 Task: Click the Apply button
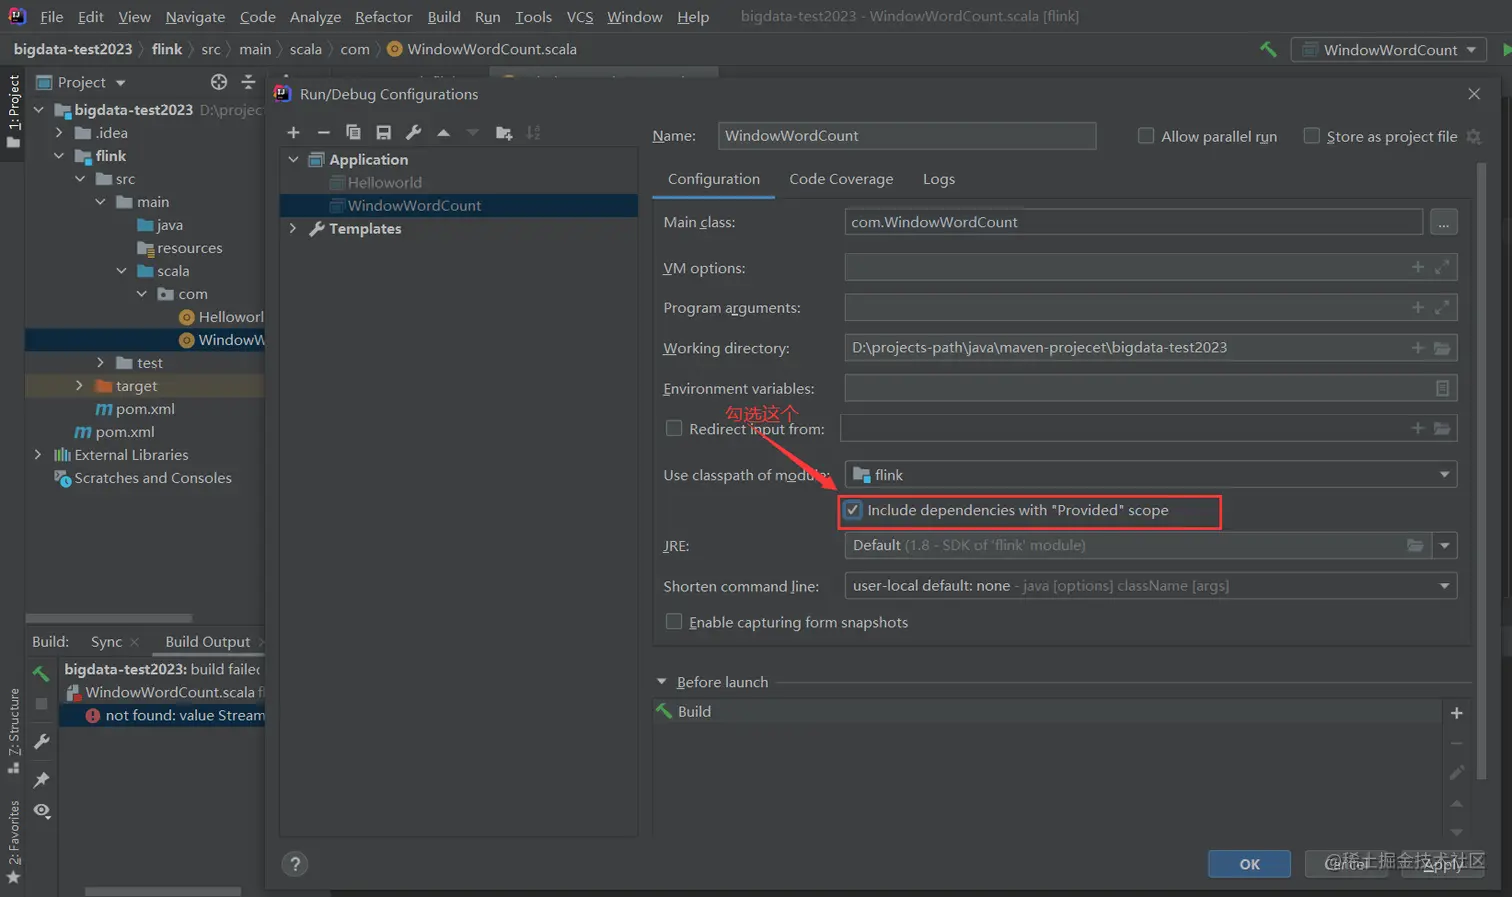point(1442,864)
